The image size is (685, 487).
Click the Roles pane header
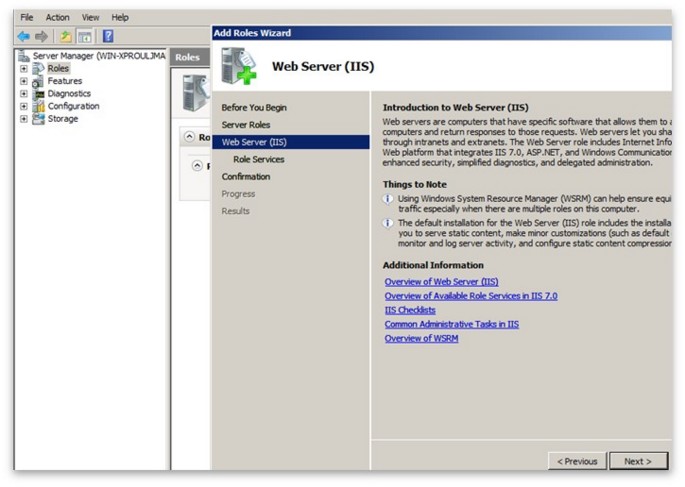click(190, 57)
